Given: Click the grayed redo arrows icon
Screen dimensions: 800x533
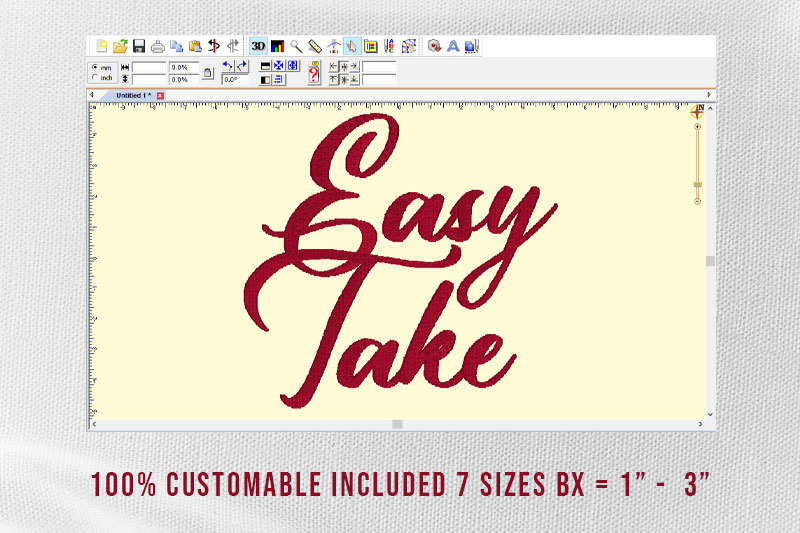Looking at the screenshot, I should click(233, 46).
